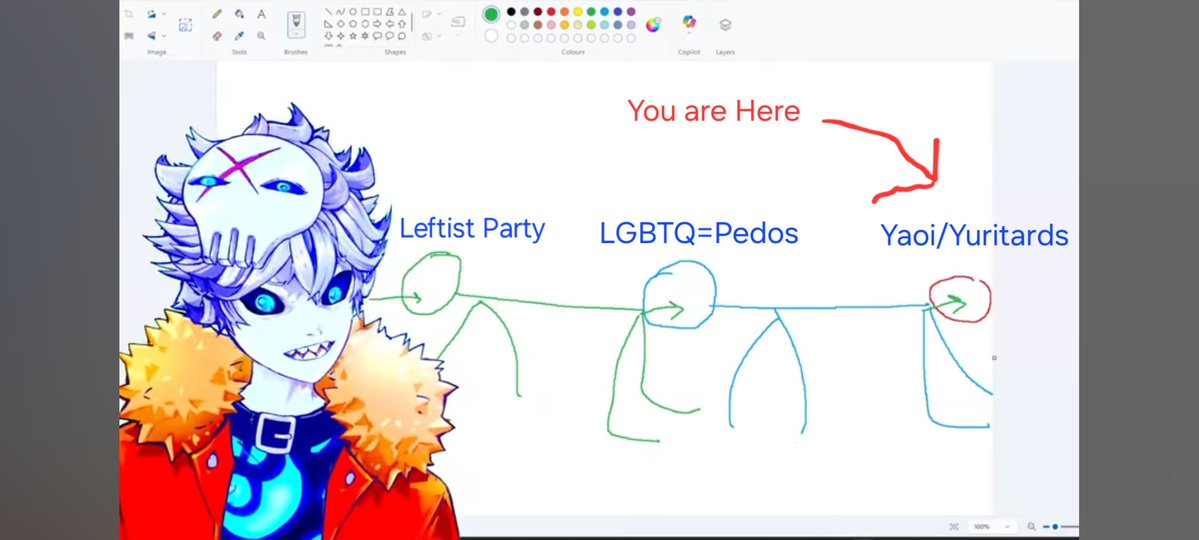Pick the Rounded rectangular callout shape
The image size is (1199, 540).
378,36
